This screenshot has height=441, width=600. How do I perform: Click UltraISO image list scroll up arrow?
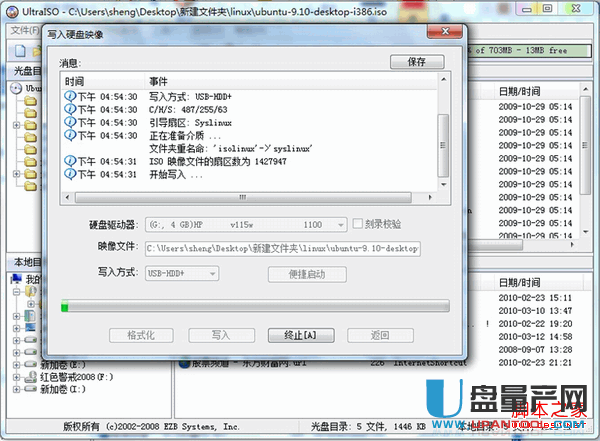(x=585, y=90)
